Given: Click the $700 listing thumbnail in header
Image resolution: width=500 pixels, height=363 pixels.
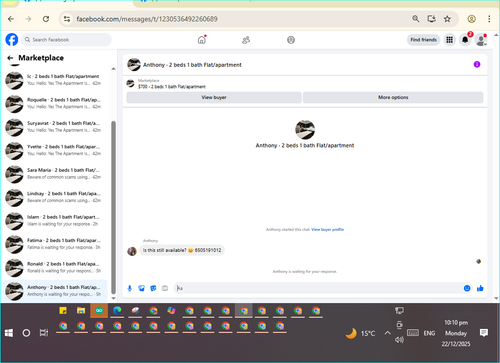Looking at the screenshot, I should [x=130, y=83].
